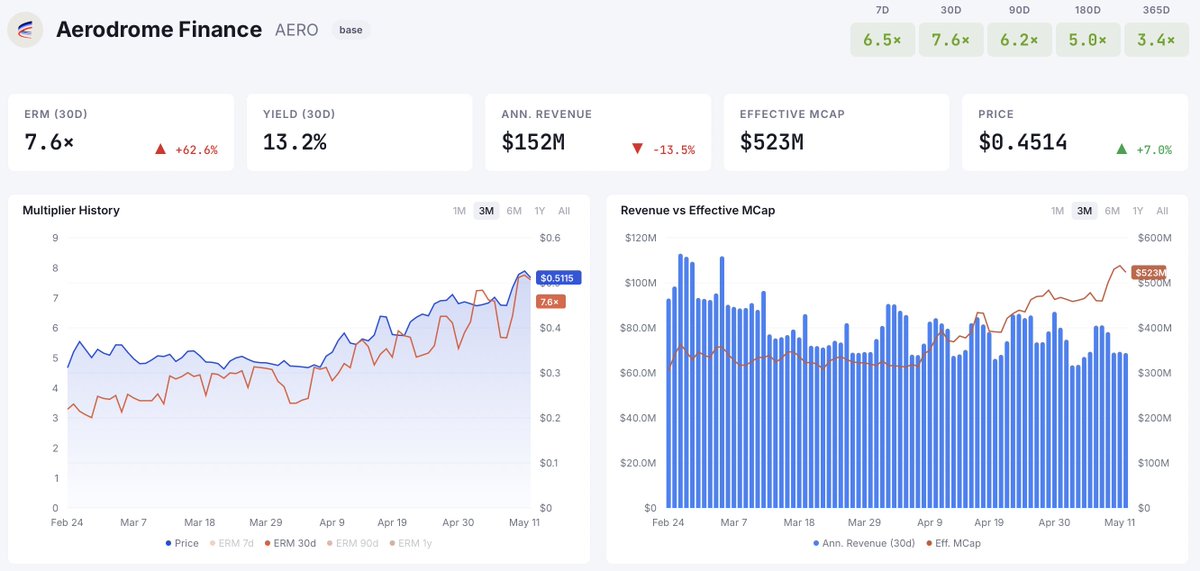The height and width of the screenshot is (571, 1200).
Task: Switch Multiplier History to 6M range
Action: [x=514, y=211]
